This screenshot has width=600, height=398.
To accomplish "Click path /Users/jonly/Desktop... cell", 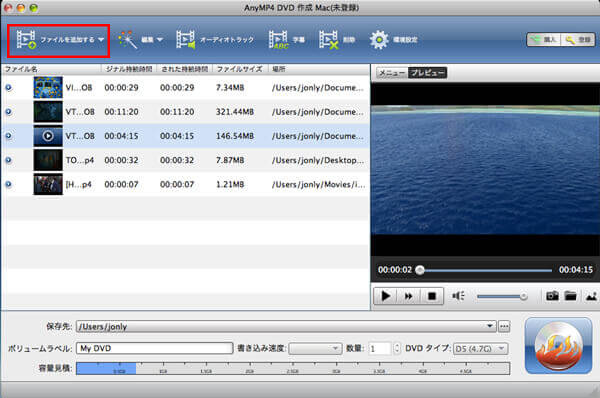I will (x=318, y=160).
